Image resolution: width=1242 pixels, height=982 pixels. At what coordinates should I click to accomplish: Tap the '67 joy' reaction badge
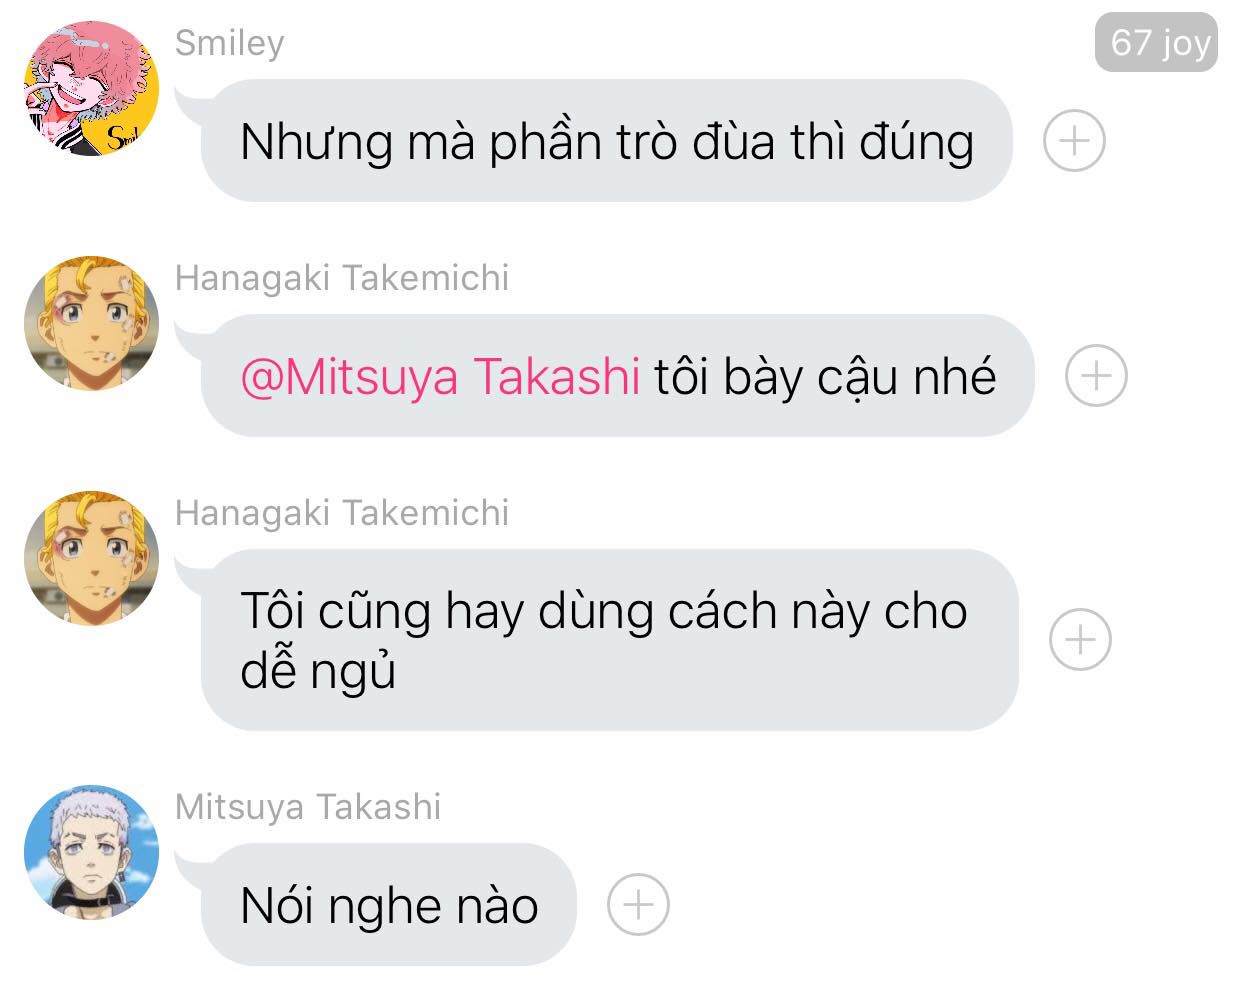tap(1156, 42)
